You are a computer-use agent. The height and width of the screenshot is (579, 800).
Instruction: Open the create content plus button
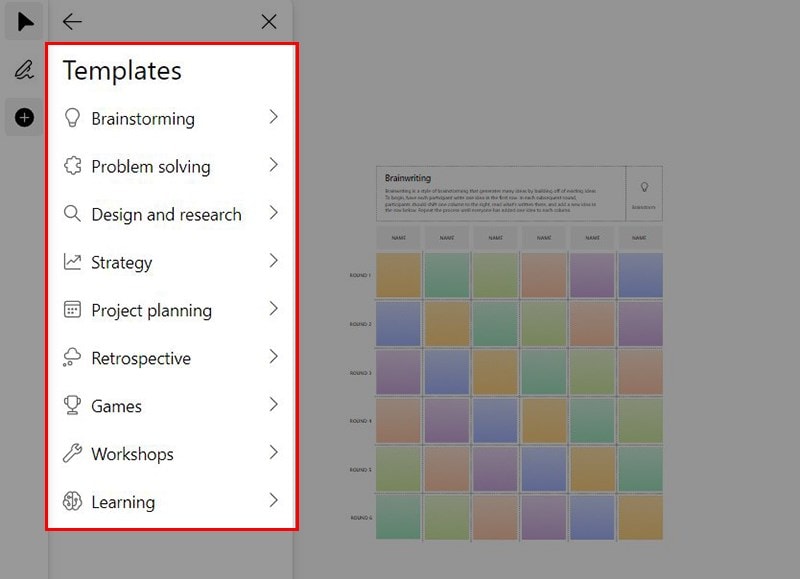pos(22,117)
